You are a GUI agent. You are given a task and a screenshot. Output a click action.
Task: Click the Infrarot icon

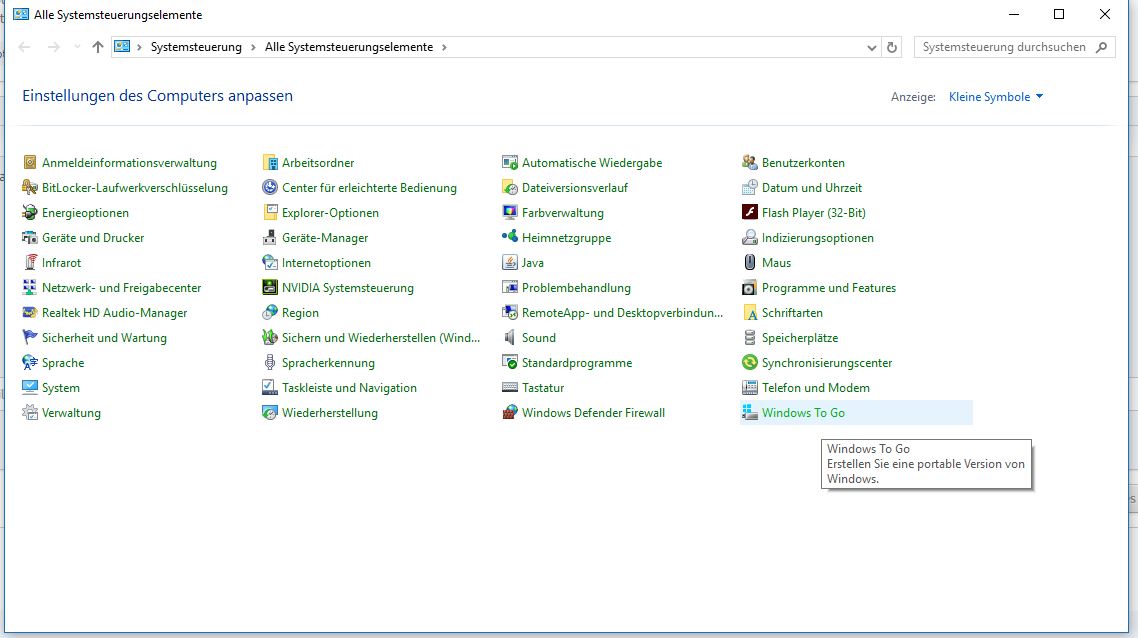pyautogui.click(x=30, y=263)
